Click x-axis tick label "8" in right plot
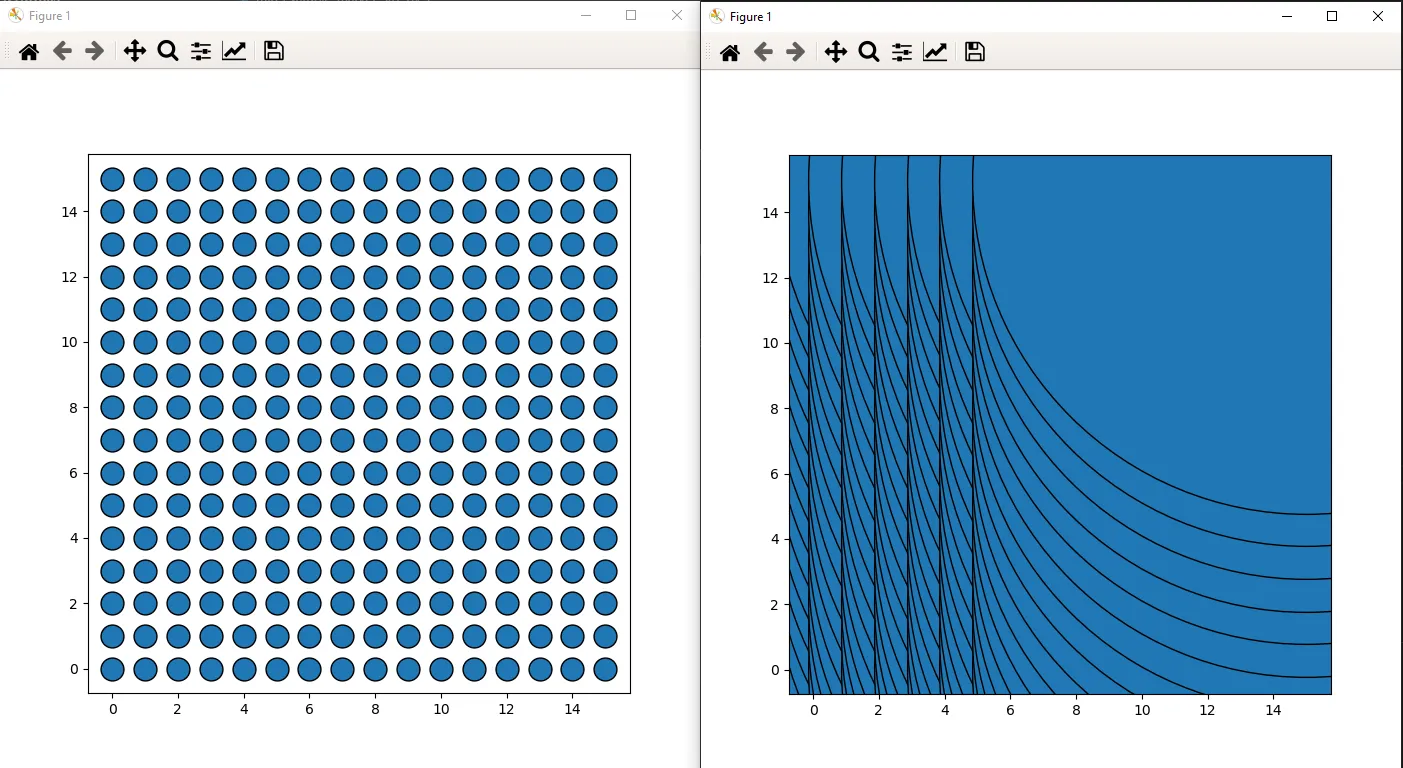This screenshot has width=1403, height=768. (x=1076, y=710)
